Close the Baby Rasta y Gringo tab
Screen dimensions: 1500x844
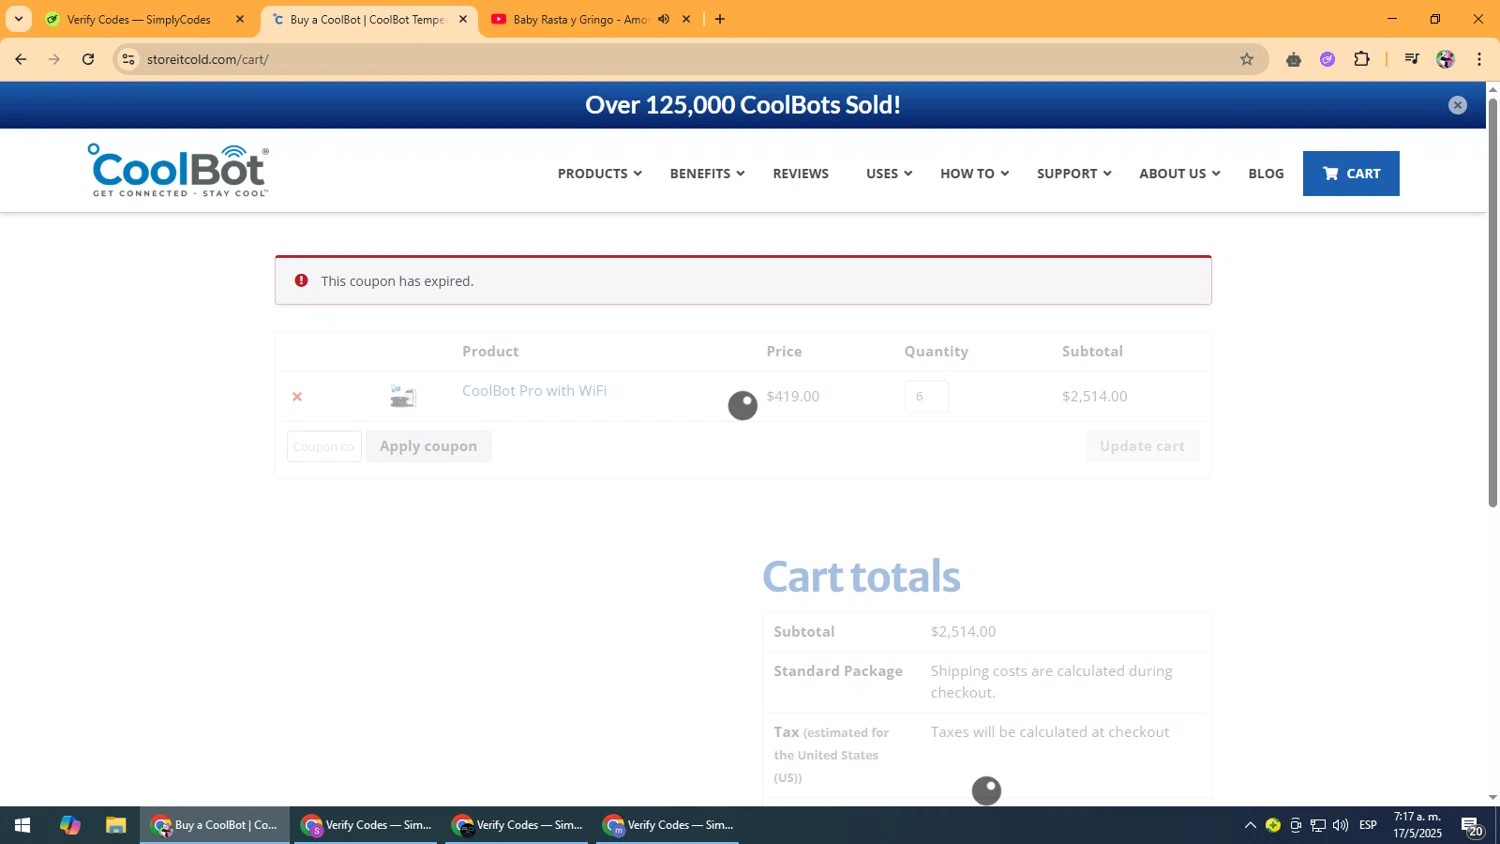[686, 19]
